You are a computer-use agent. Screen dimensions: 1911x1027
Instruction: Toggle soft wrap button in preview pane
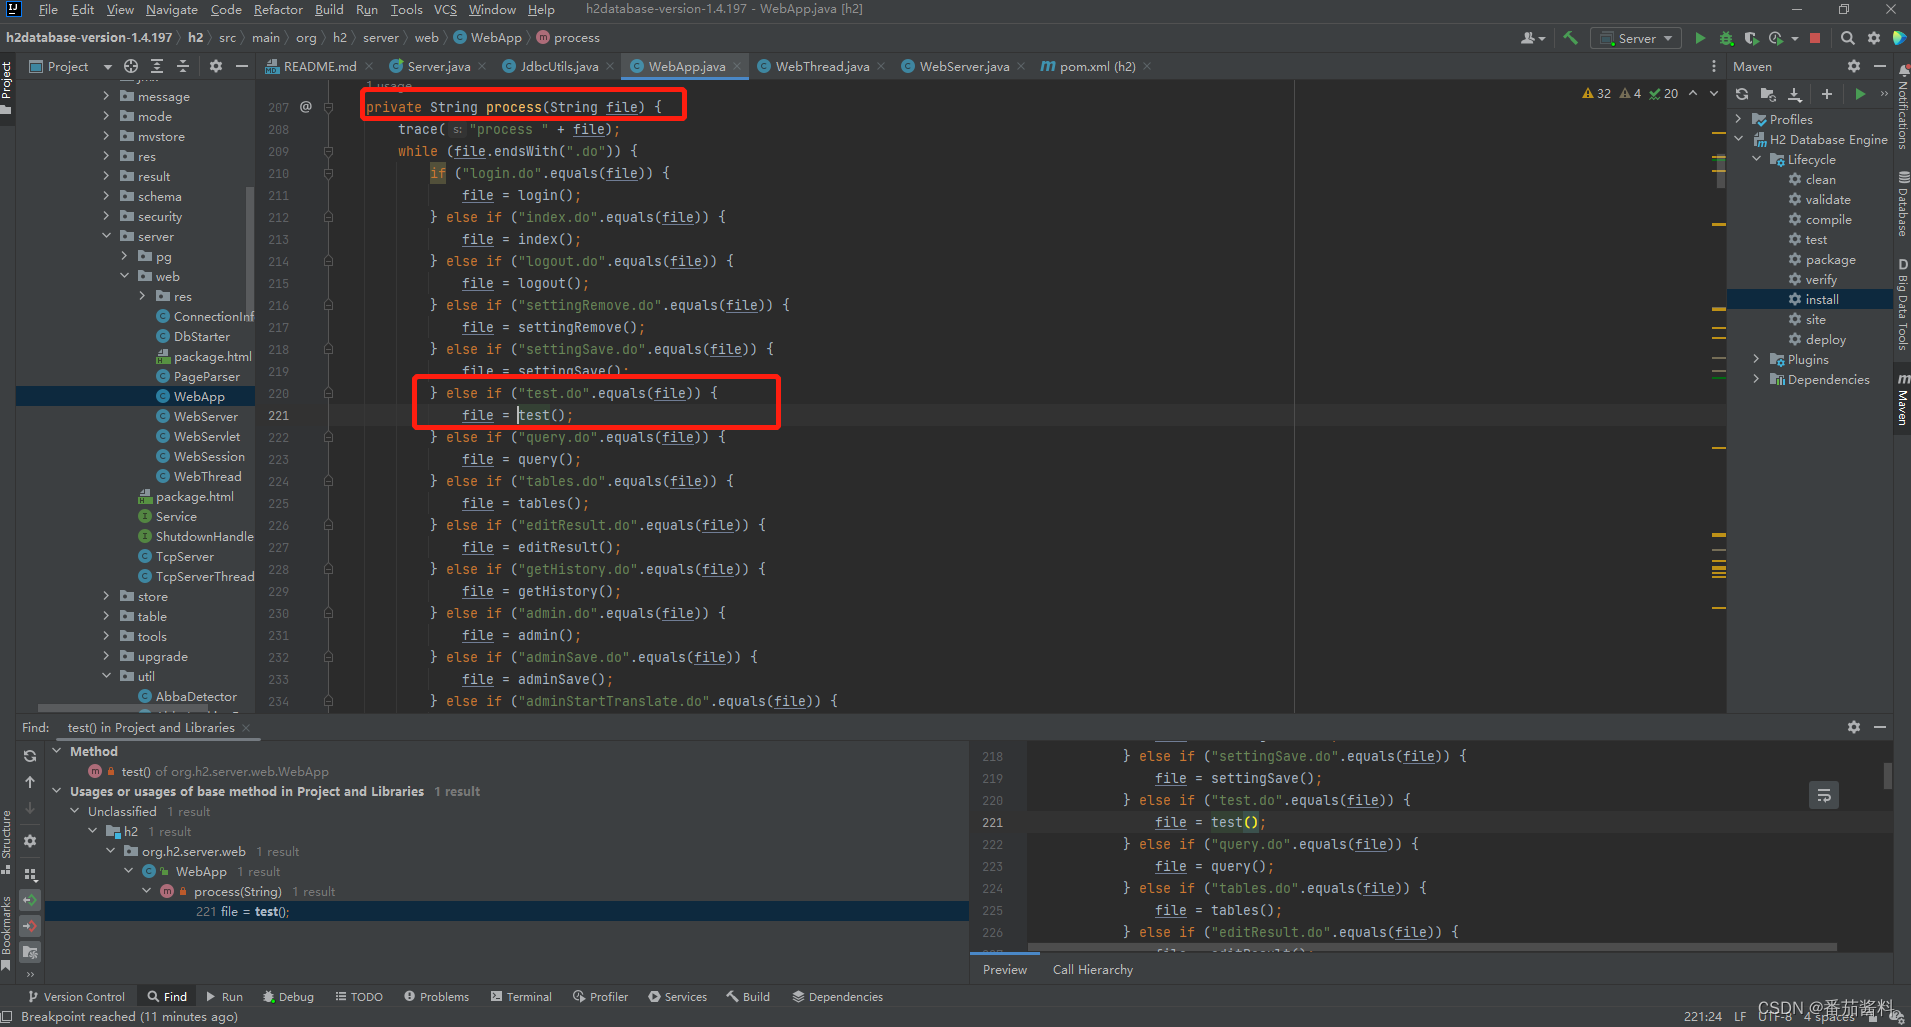coord(1824,795)
